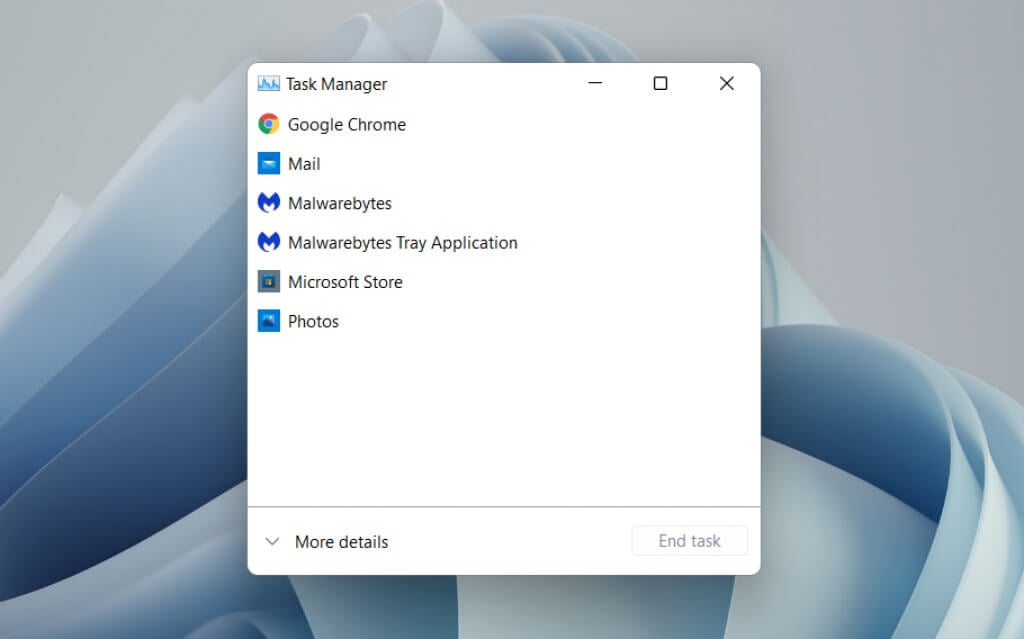The image size is (1024, 639).
Task: Click the Photos app icon
Action: [x=268, y=321]
